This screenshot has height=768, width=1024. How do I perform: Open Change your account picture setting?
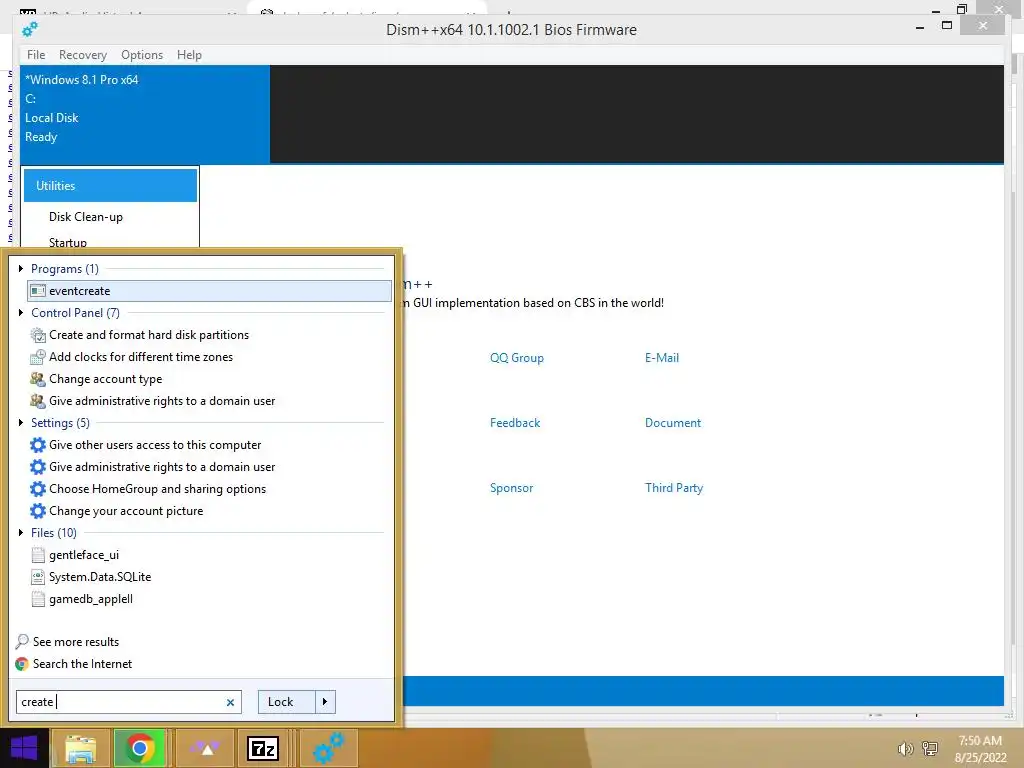(126, 511)
